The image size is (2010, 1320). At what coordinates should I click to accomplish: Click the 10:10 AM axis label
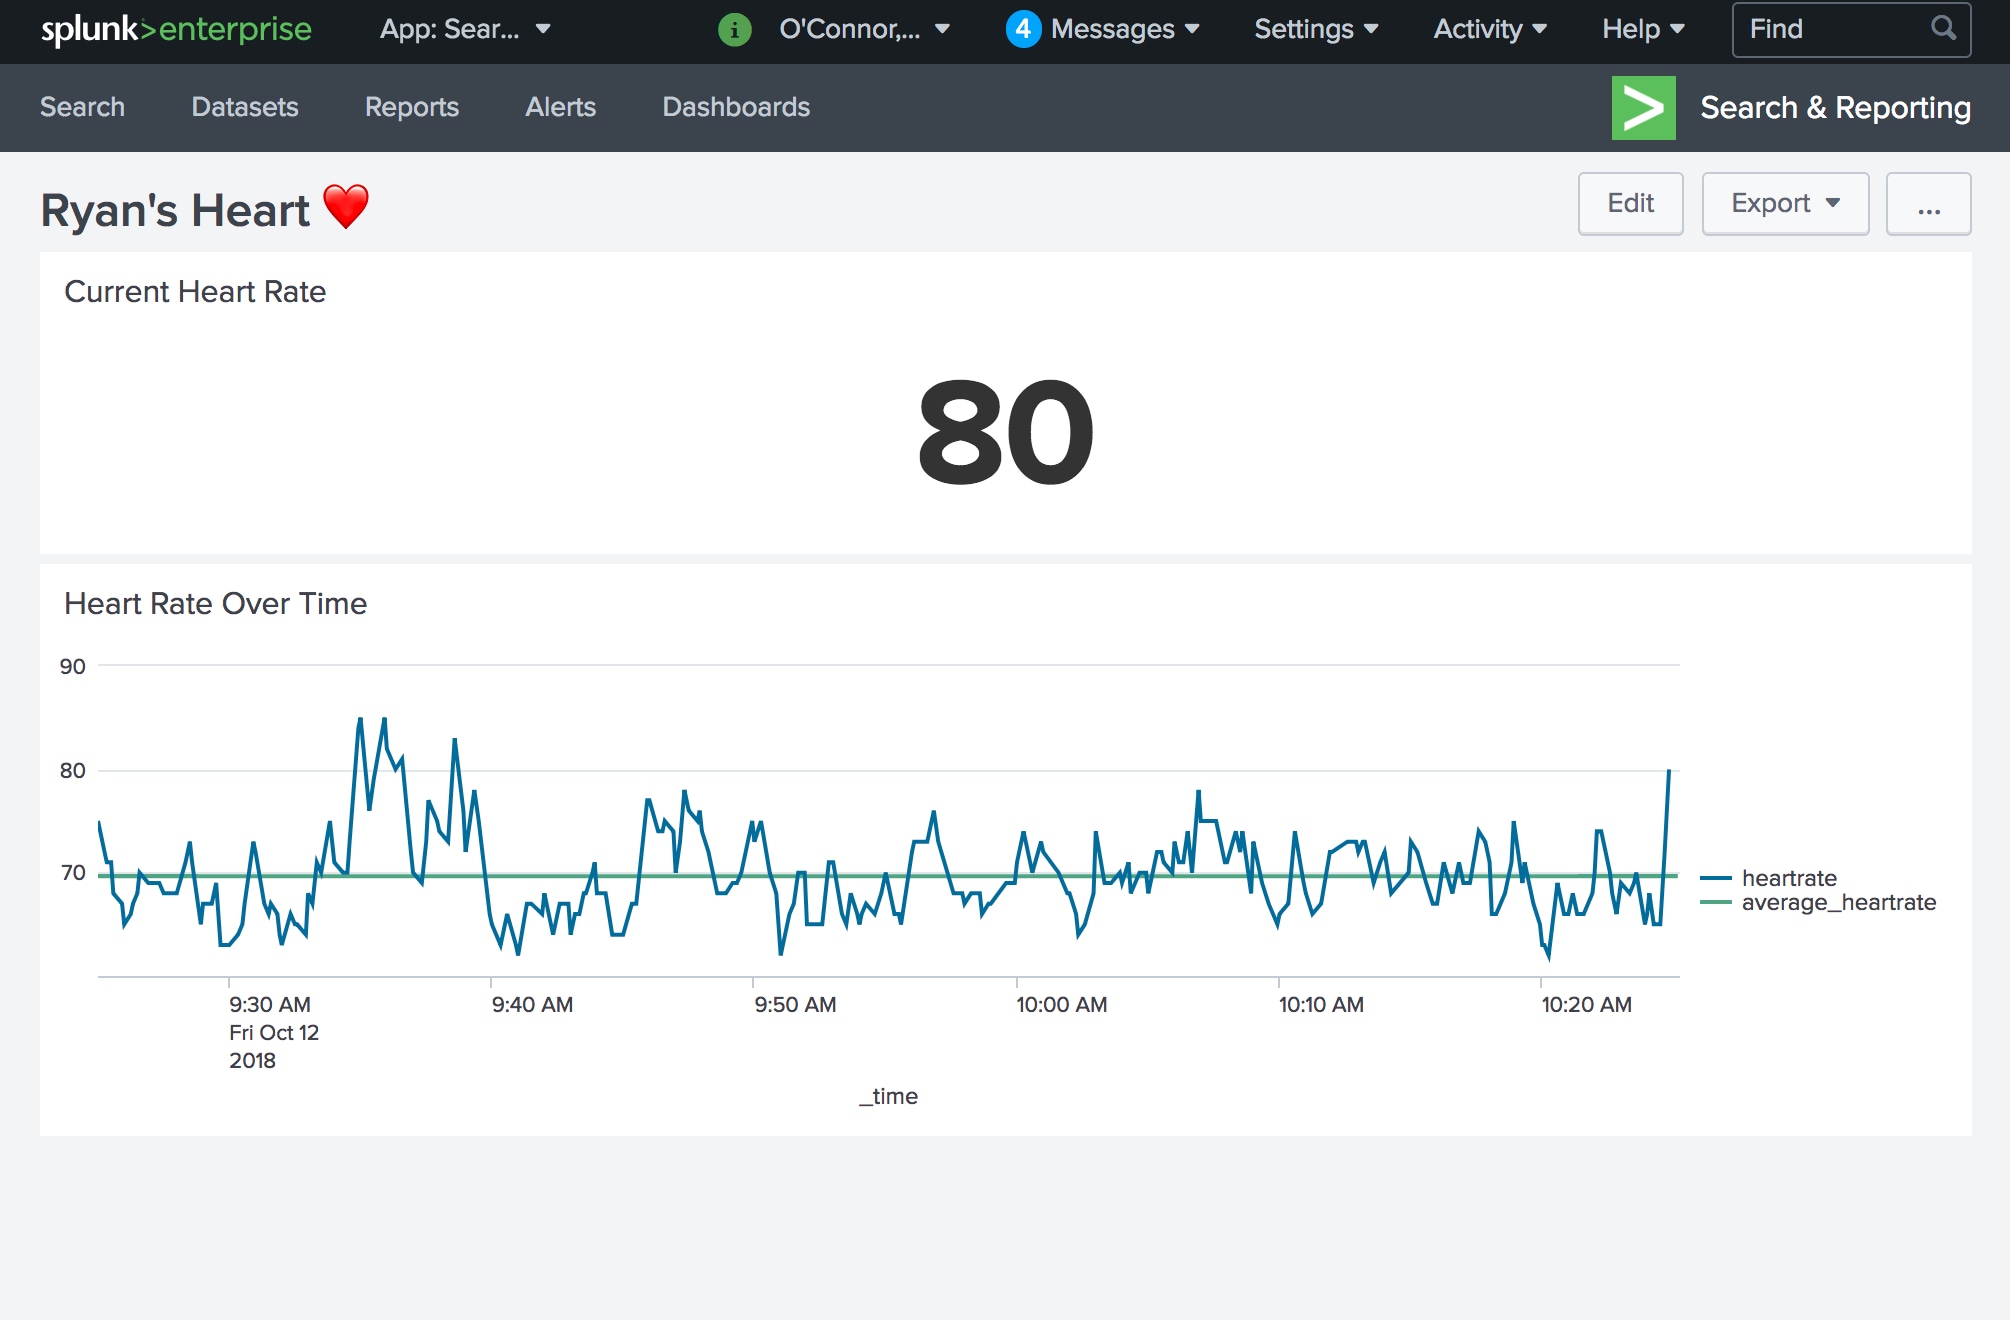pos(1321,1004)
